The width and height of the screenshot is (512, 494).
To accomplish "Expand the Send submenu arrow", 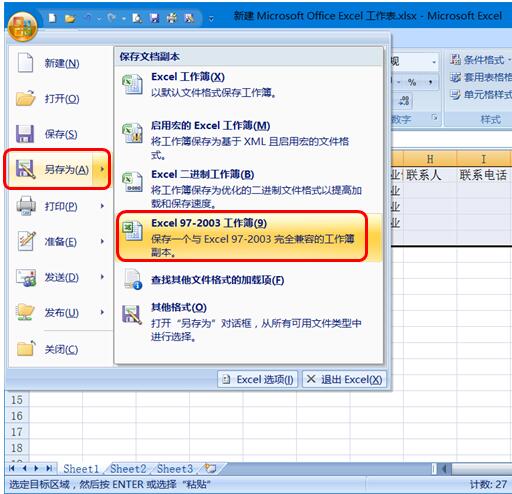I will coord(102,277).
